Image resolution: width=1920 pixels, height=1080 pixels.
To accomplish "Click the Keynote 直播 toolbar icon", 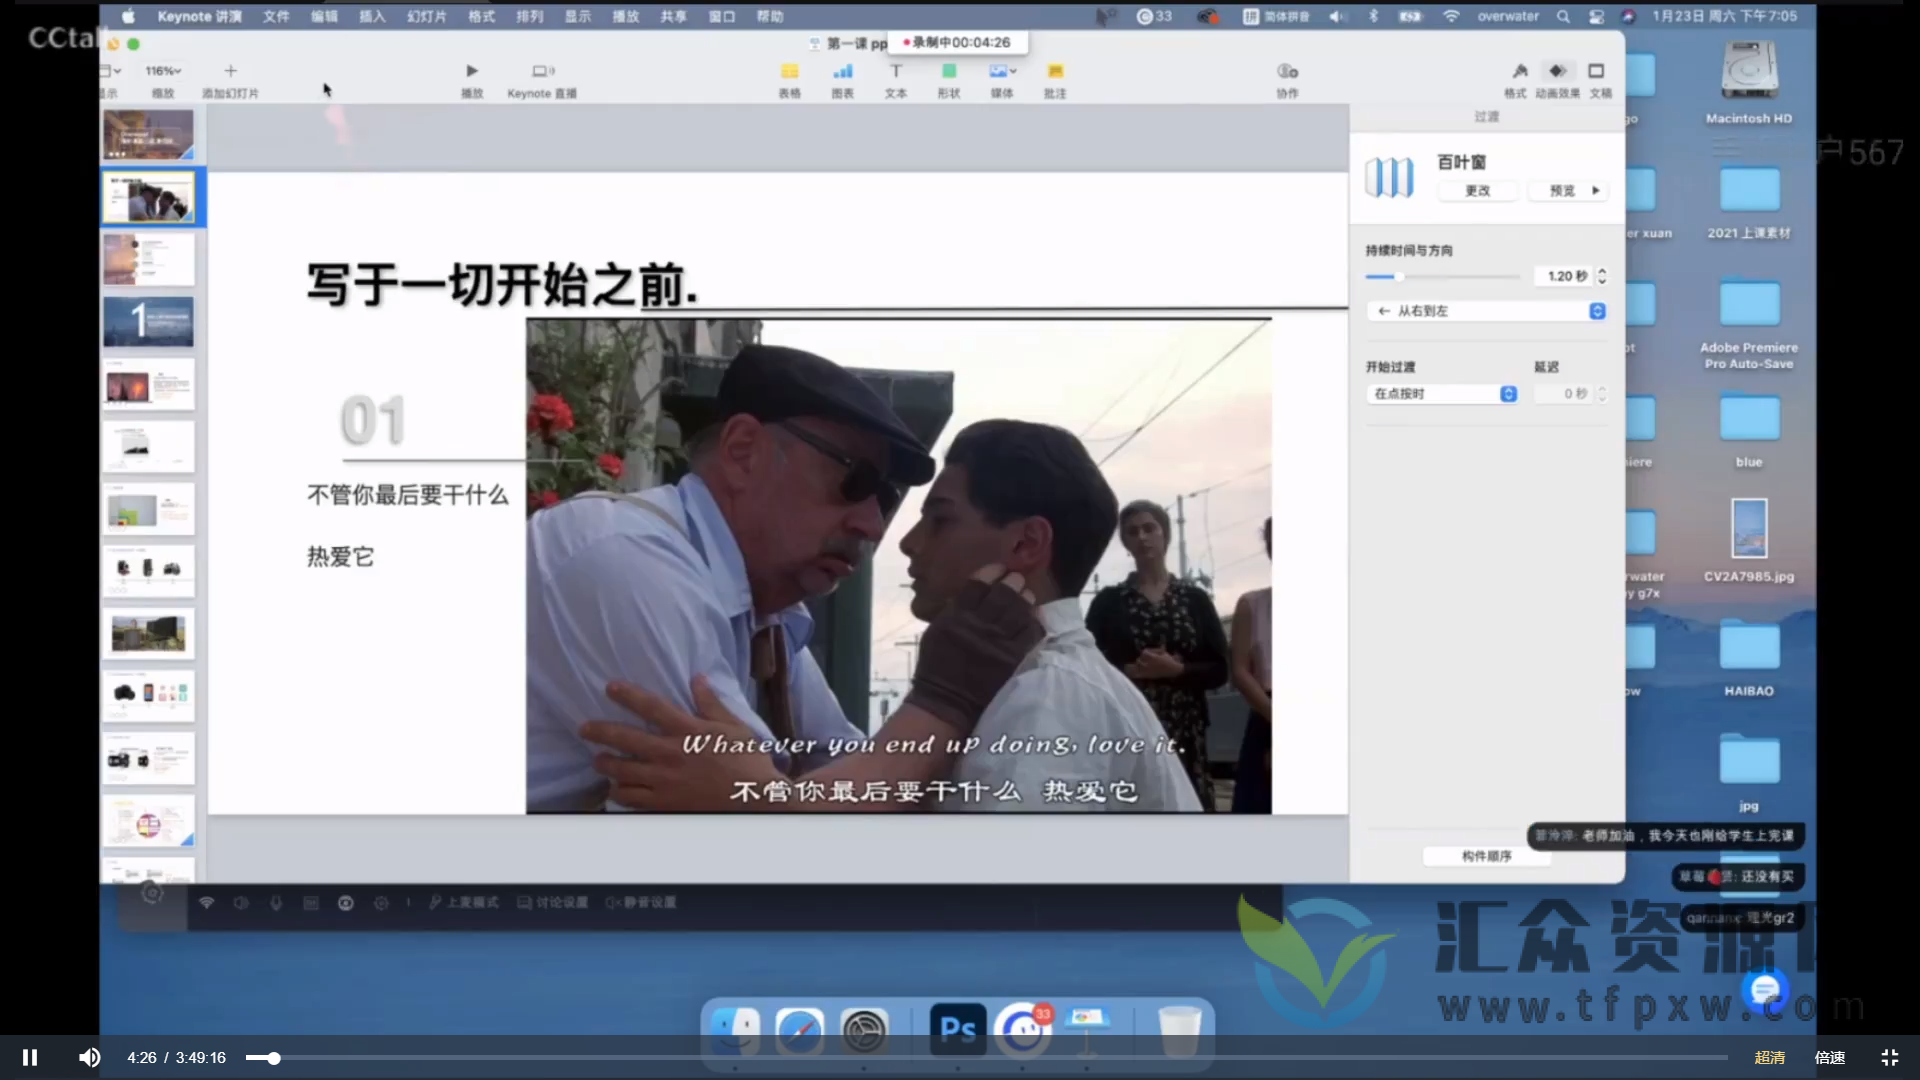I will point(542,71).
